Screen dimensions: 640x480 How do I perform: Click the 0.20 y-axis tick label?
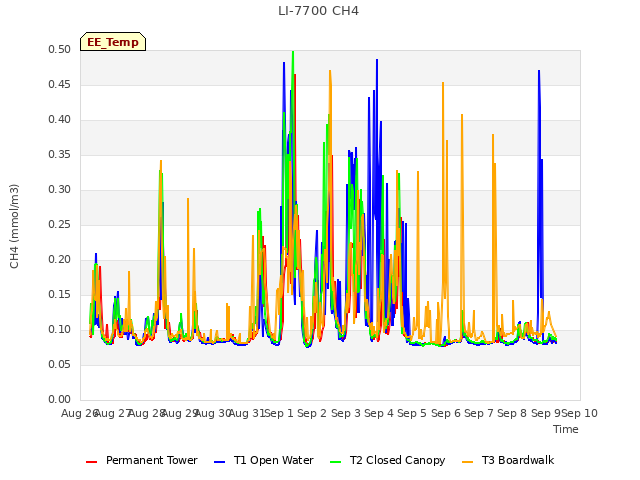(x=60, y=260)
